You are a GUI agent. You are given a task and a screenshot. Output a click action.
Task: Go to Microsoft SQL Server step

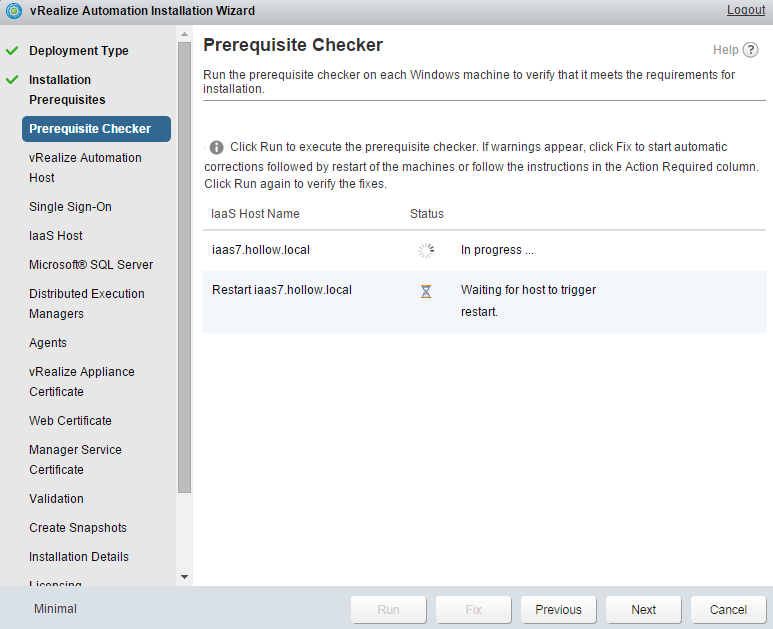click(91, 265)
